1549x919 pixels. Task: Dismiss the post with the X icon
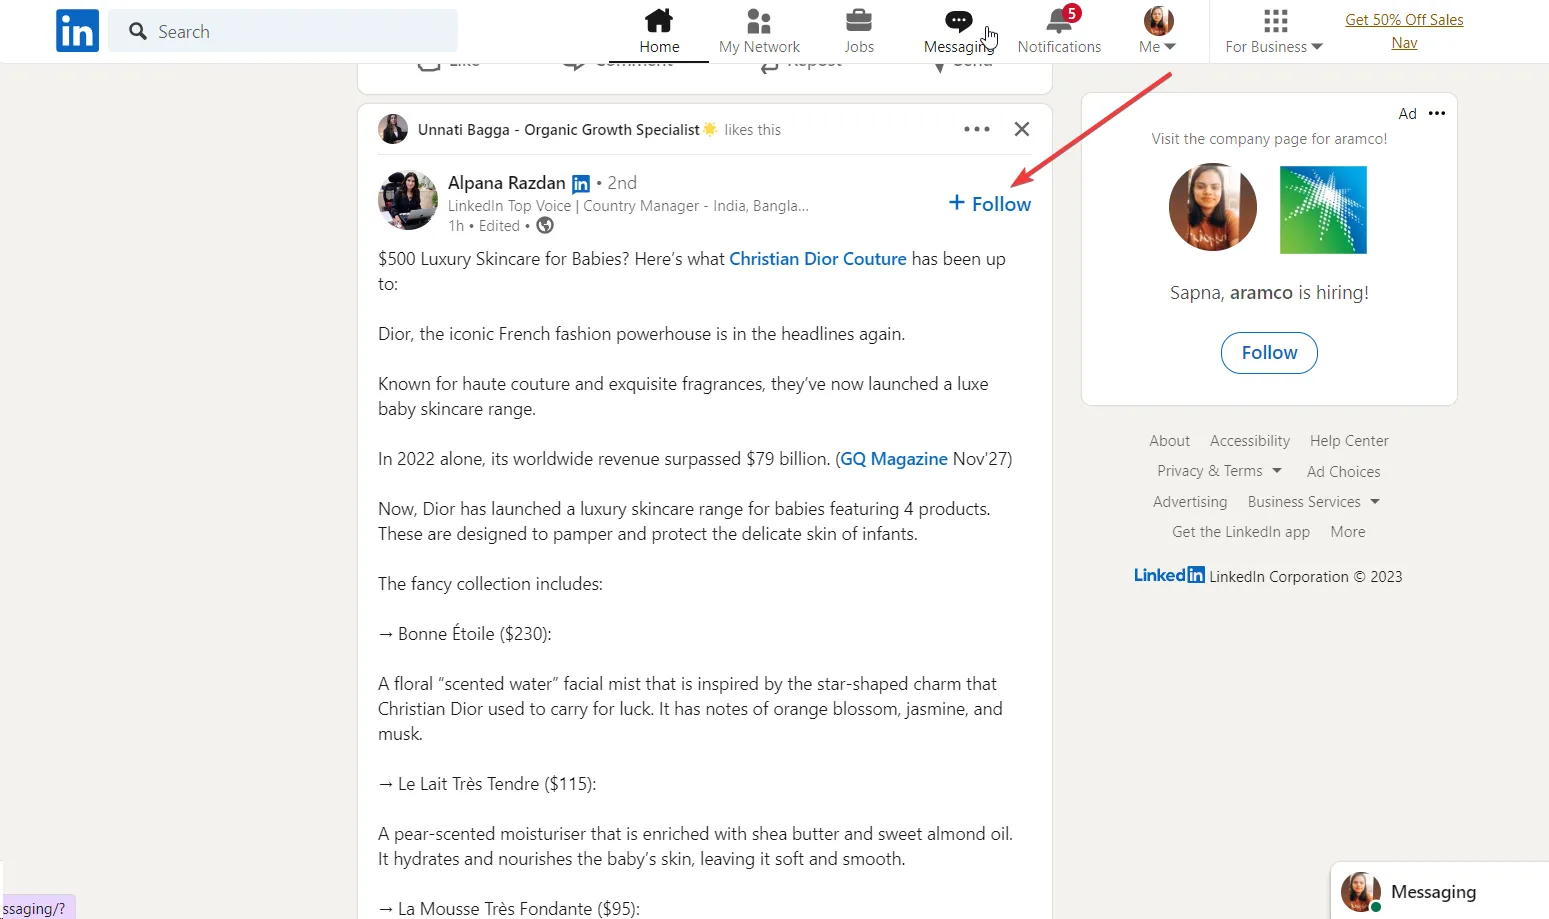(1022, 129)
